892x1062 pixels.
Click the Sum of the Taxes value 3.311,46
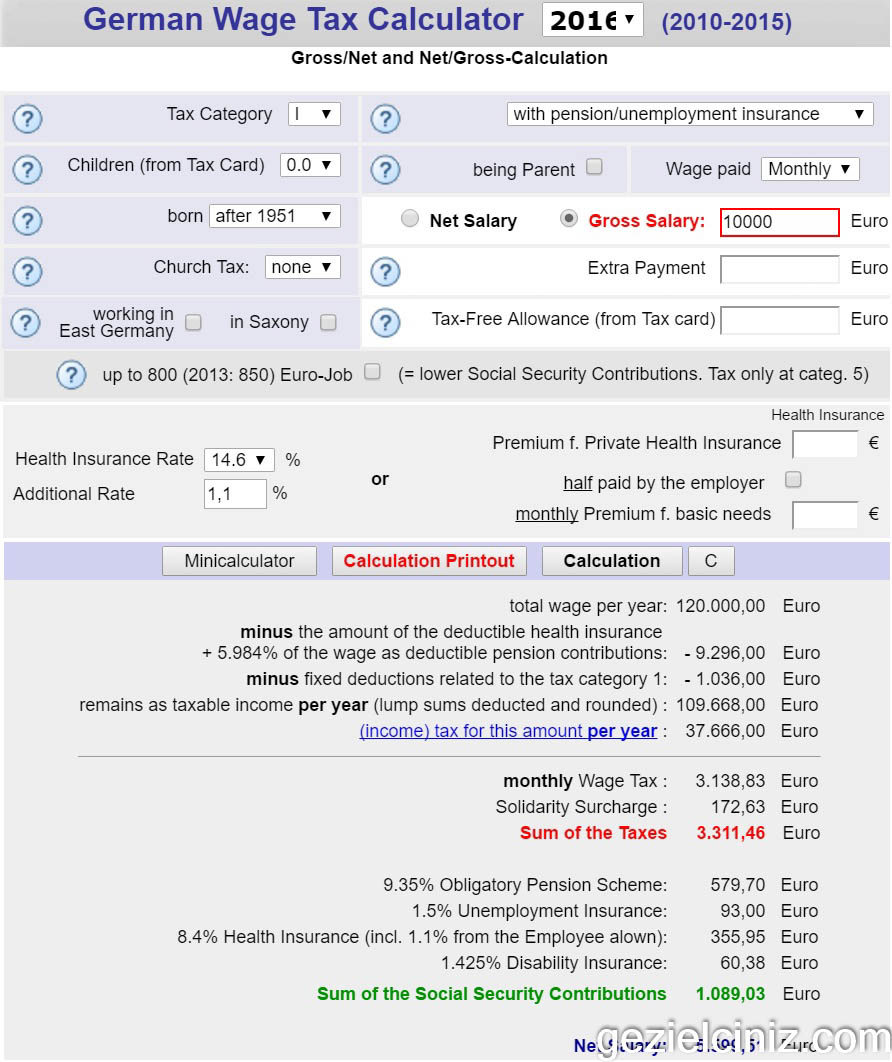[731, 833]
